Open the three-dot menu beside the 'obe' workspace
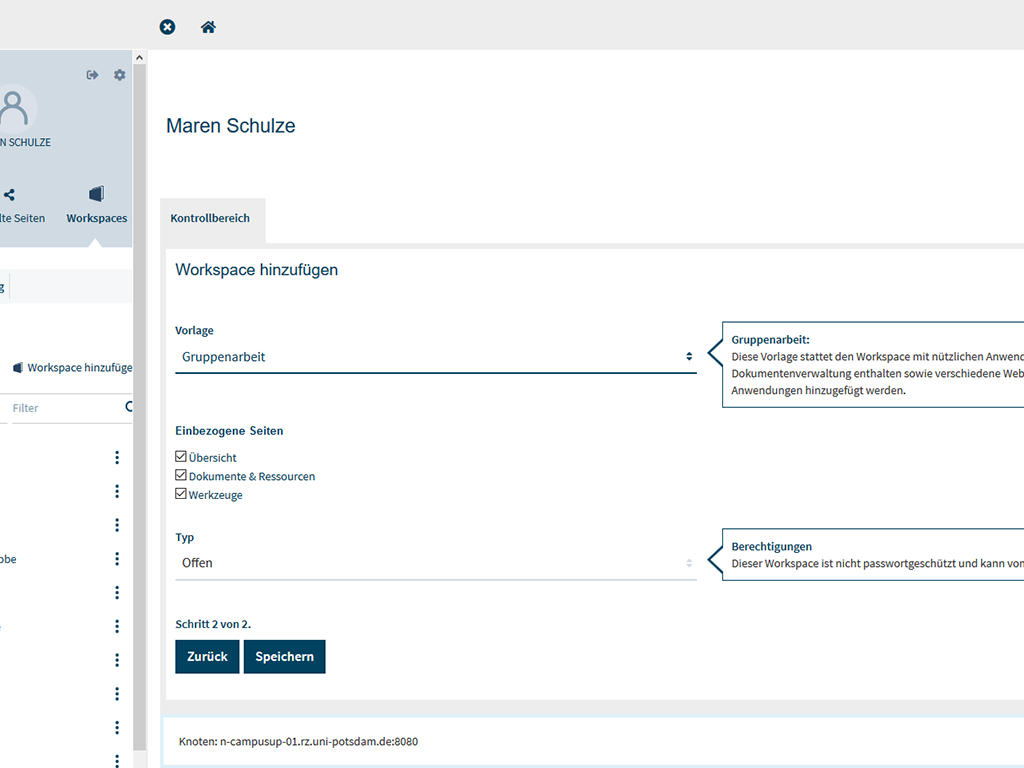The height and width of the screenshot is (768, 1024). click(117, 559)
